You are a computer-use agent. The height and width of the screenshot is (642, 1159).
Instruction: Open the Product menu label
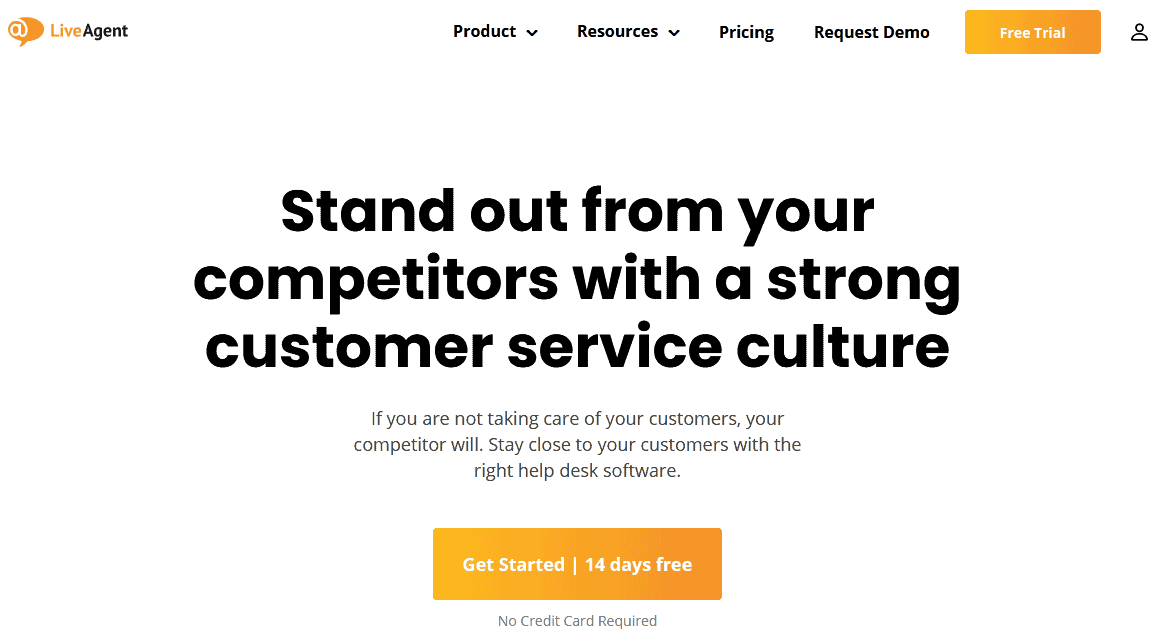pyautogui.click(x=484, y=32)
